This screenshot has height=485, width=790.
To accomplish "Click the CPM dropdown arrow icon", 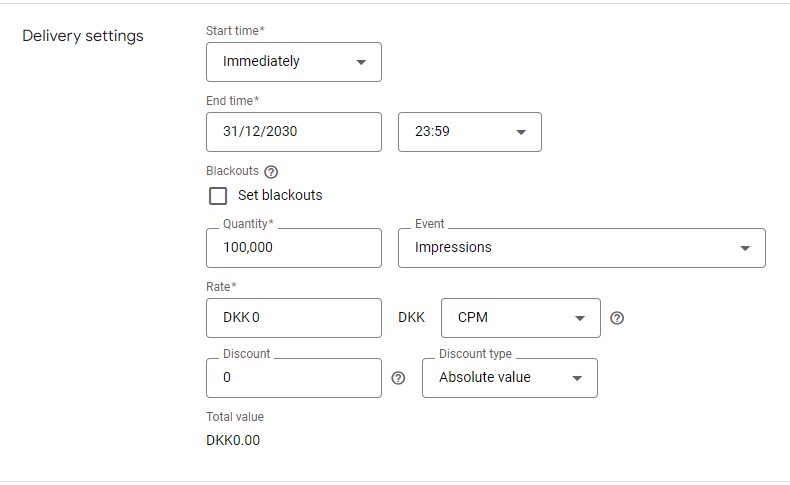I will coord(580,318).
